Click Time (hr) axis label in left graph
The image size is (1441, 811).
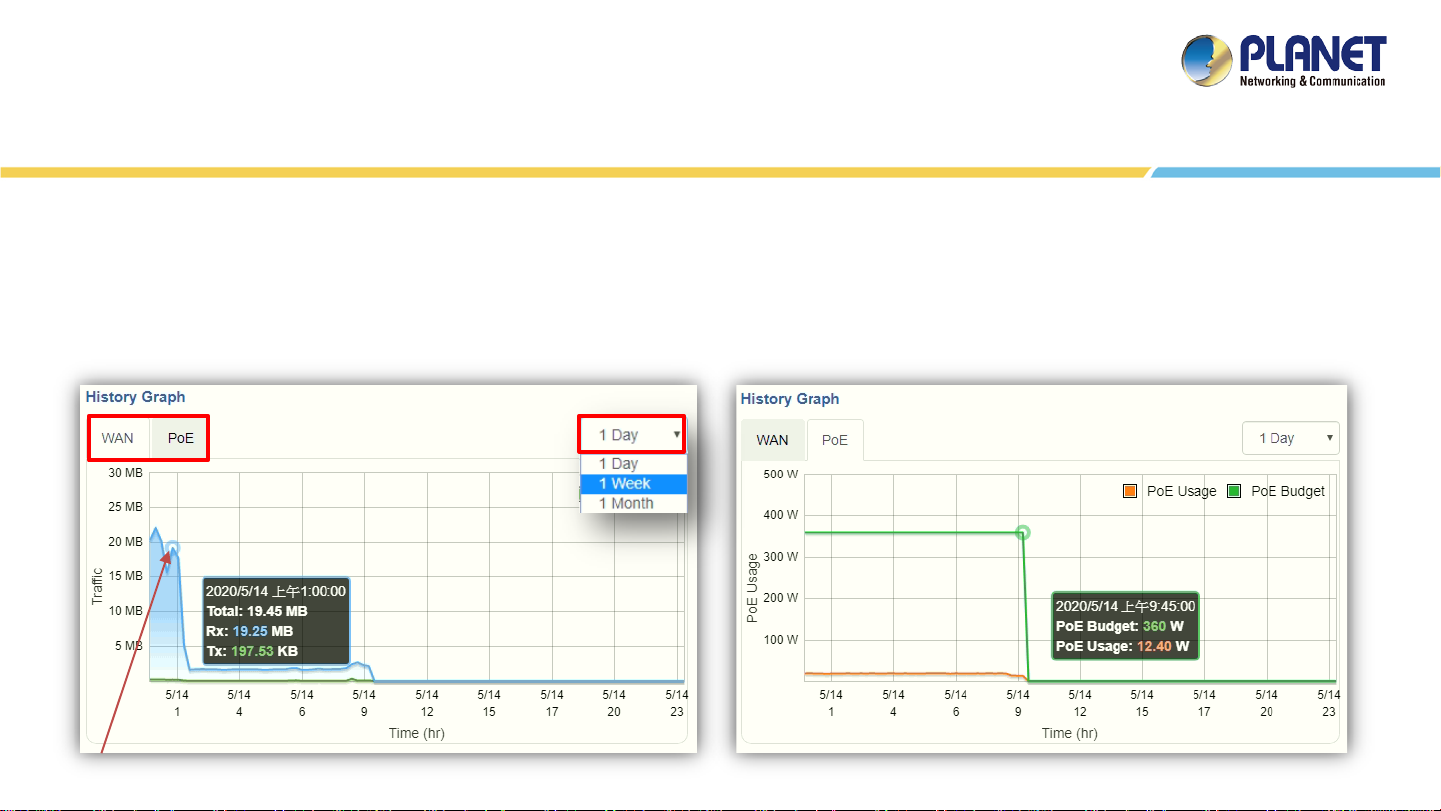(417, 733)
